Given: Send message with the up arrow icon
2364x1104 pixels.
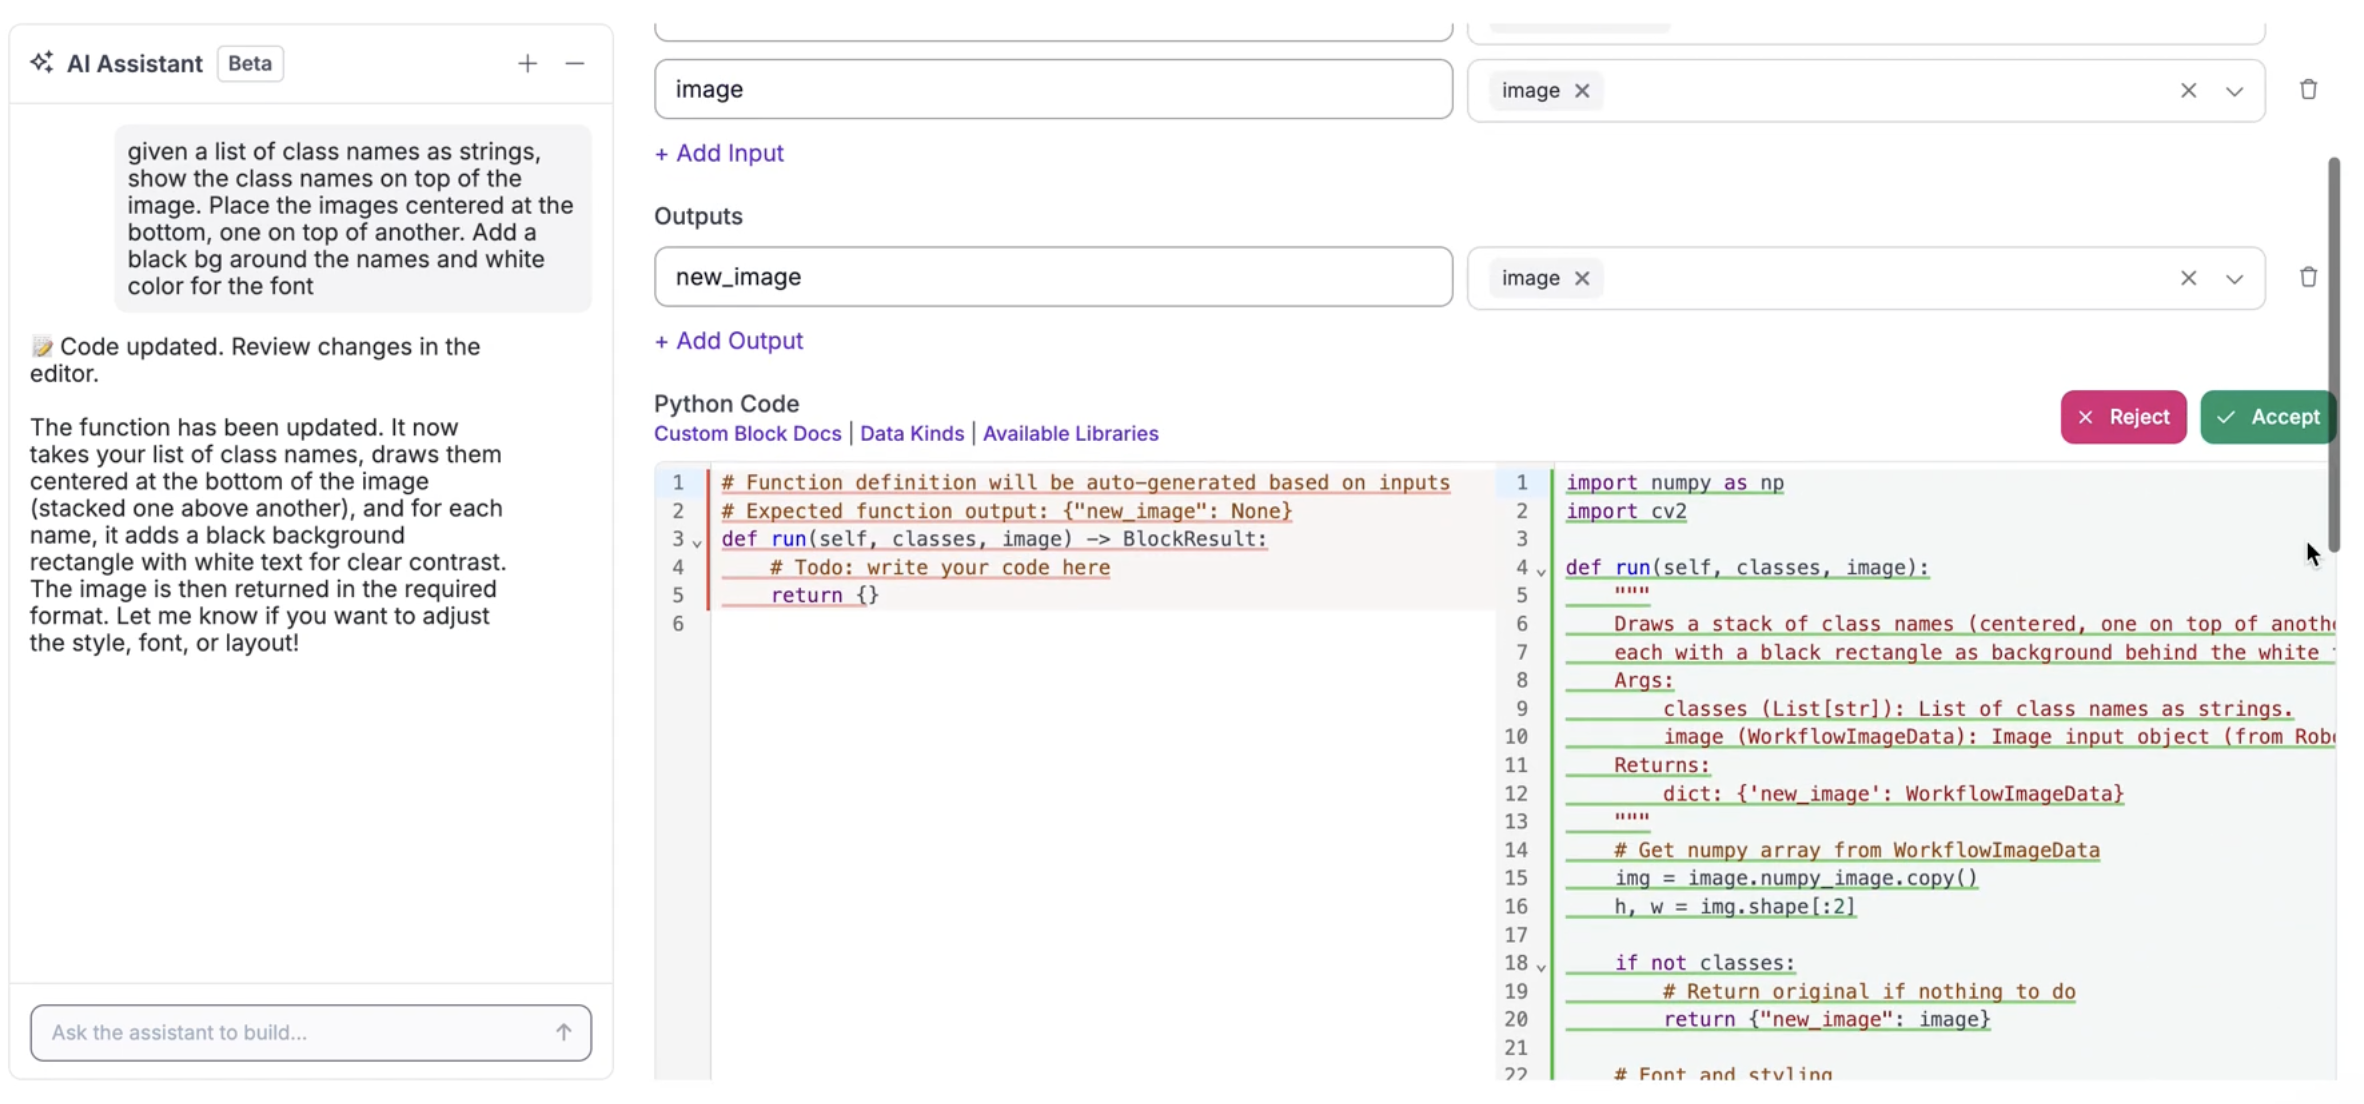Looking at the screenshot, I should (x=564, y=1032).
